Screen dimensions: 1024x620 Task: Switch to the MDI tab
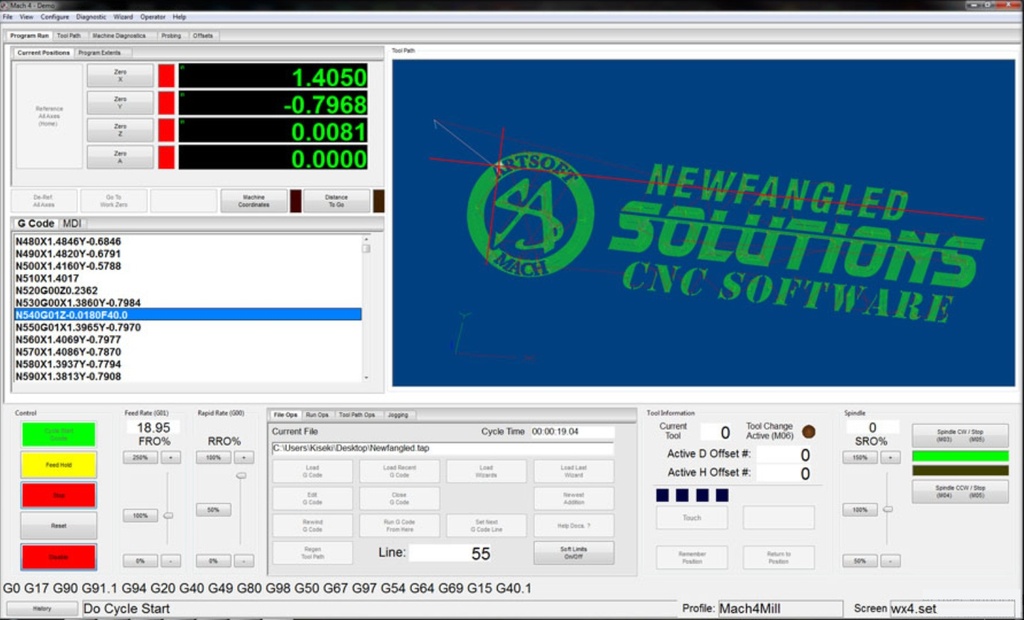(72, 224)
